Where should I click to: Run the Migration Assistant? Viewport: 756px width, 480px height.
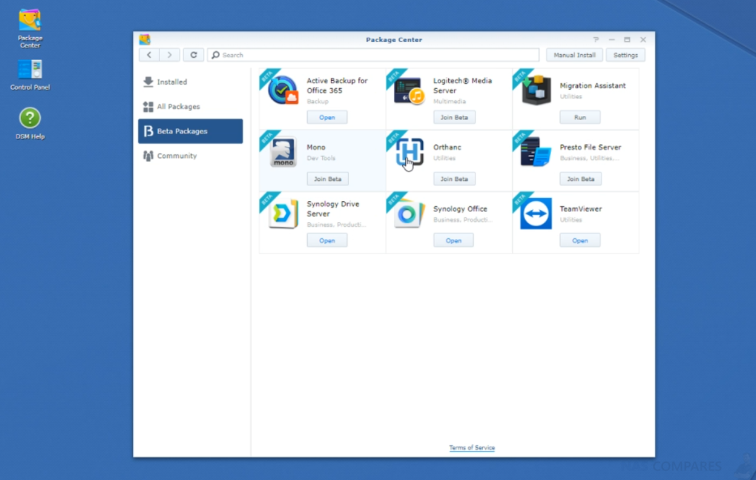tap(580, 117)
